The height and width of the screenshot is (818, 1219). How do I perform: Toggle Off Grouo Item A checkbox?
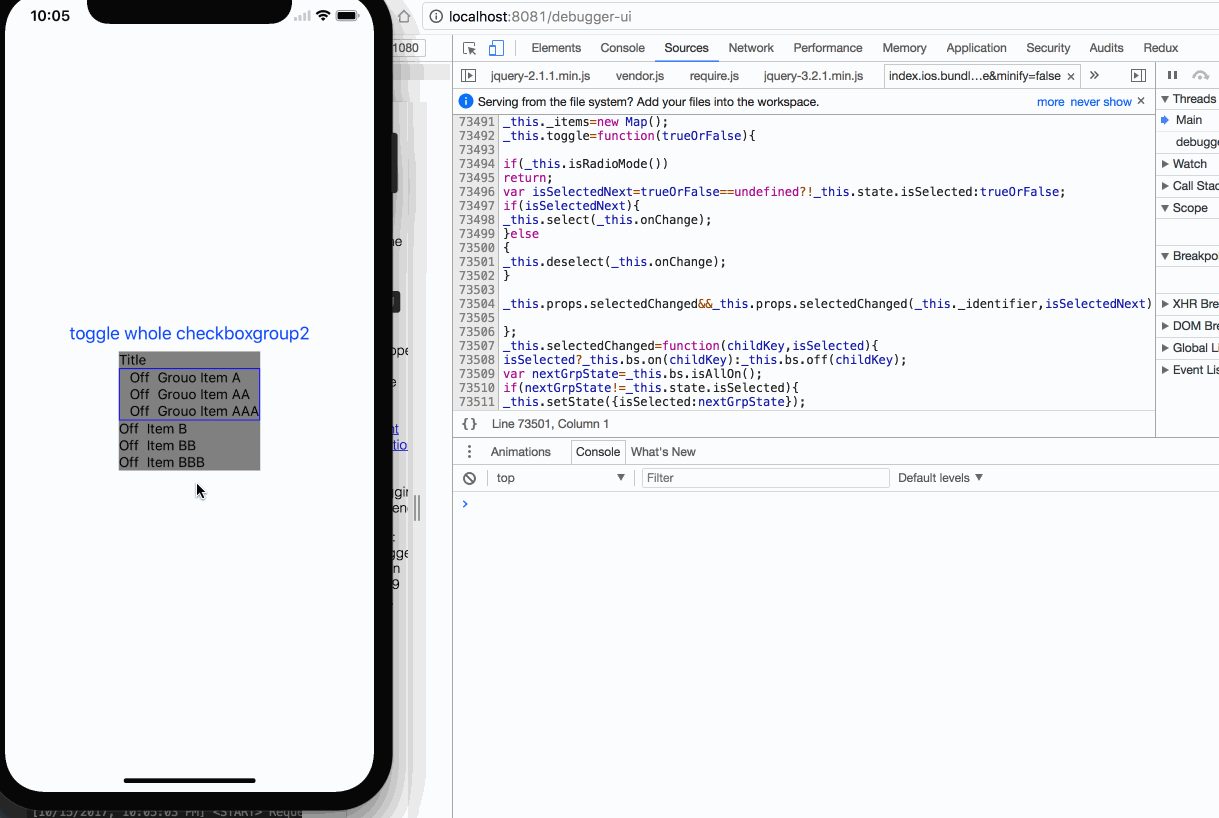pos(189,378)
